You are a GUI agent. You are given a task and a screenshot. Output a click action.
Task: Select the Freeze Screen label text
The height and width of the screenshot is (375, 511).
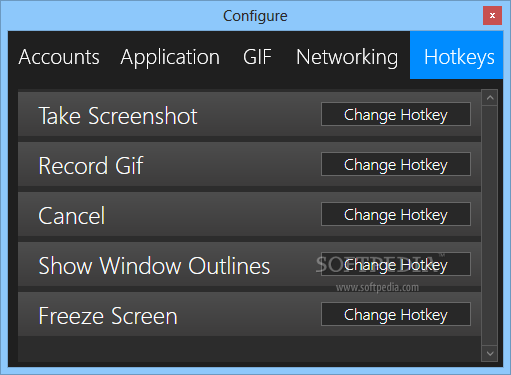pos(108,316)
